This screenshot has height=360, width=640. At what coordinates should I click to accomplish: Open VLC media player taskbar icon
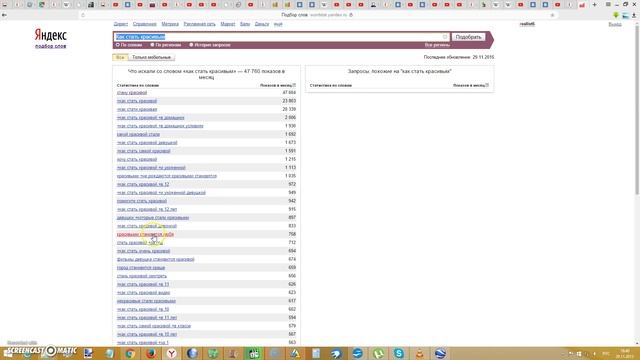[x=420, y=353]
